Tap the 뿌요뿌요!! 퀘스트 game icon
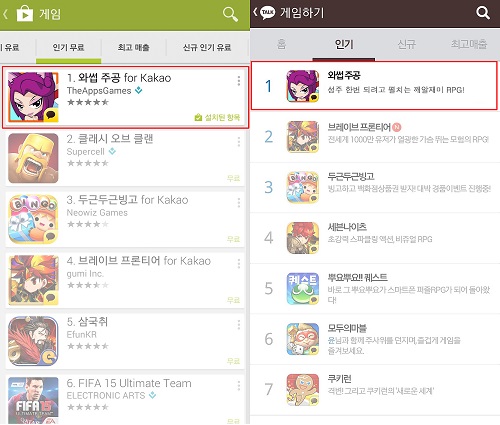The width and height of the screenshot is (500, 425). point(303,288)
